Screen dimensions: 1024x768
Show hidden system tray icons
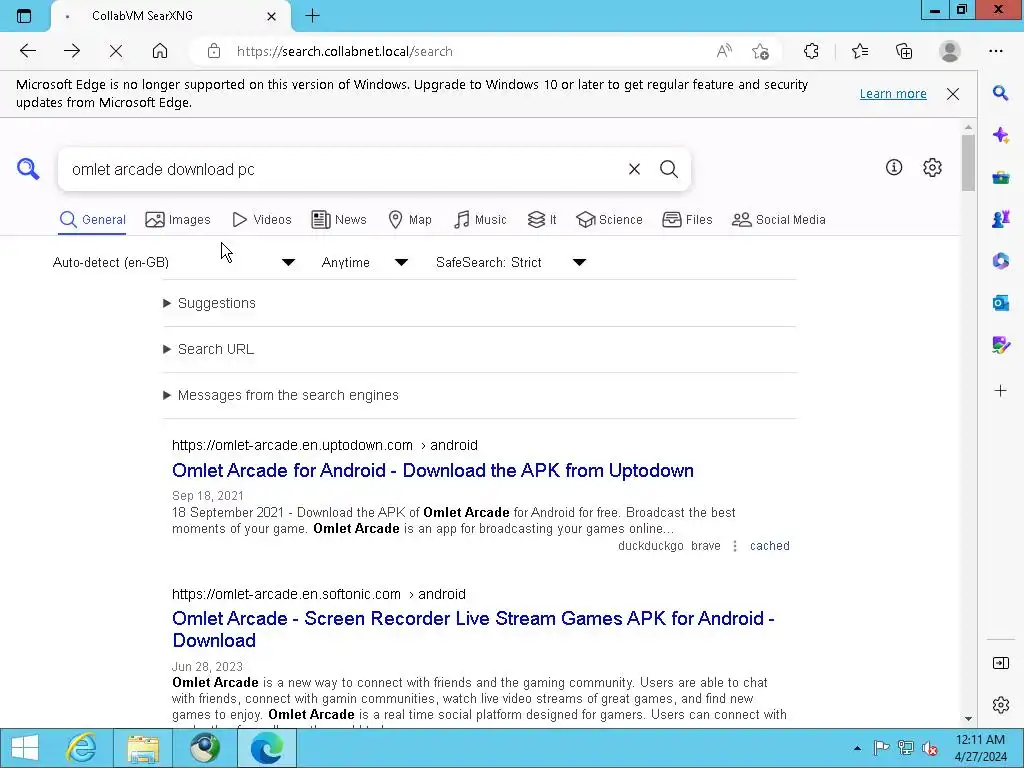click(857, 748)
